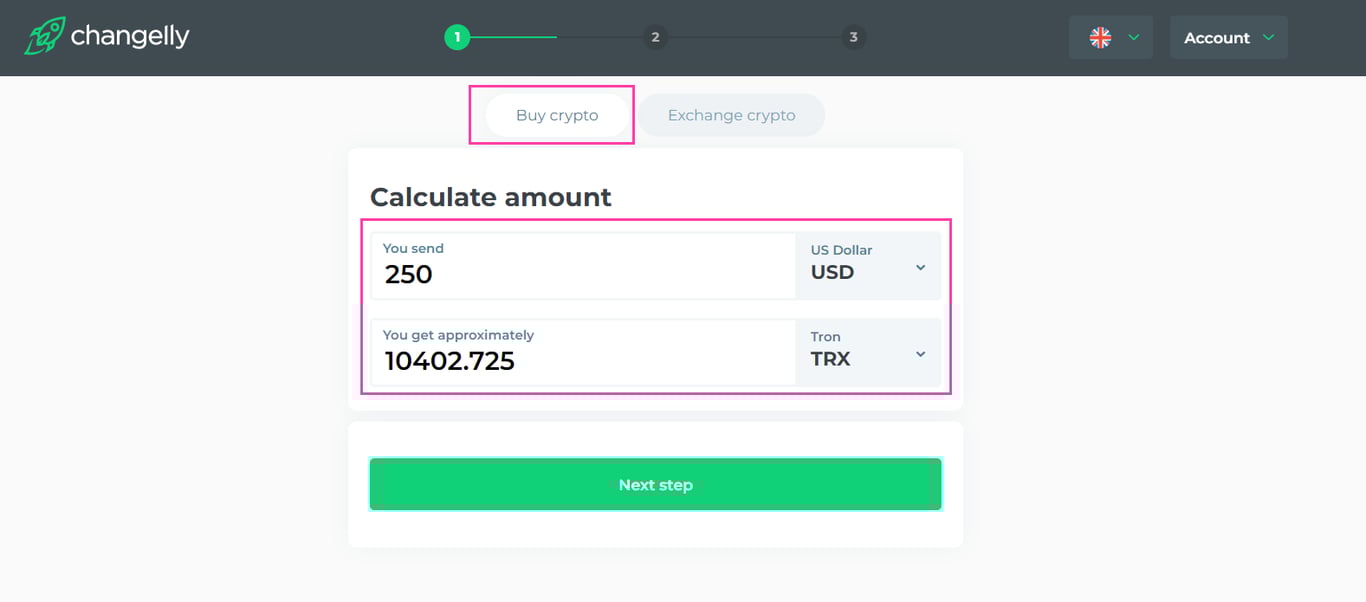Jump to step 2 circle indicator
This screenshot has width=1366, height=602.
(655, 38)
